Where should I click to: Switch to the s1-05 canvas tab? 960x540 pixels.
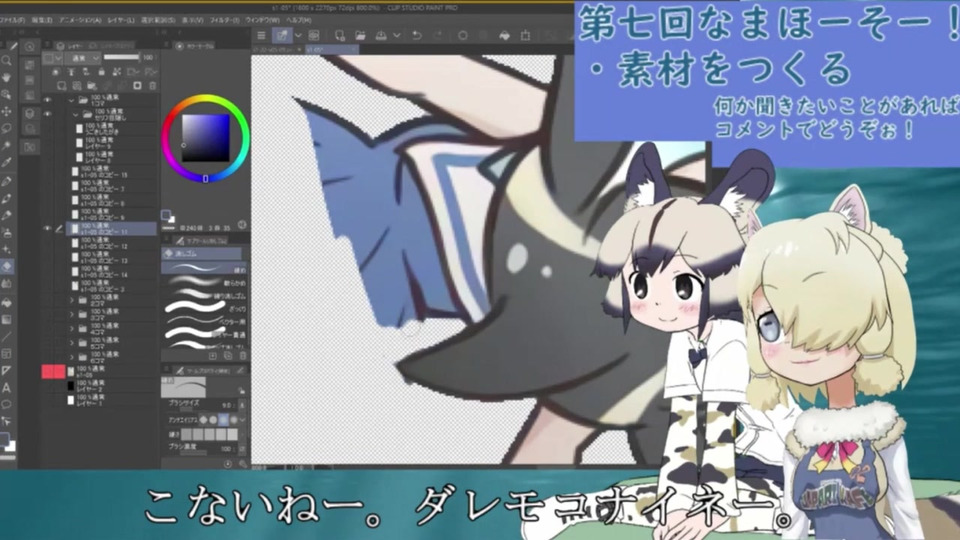(x=331, y=49)
